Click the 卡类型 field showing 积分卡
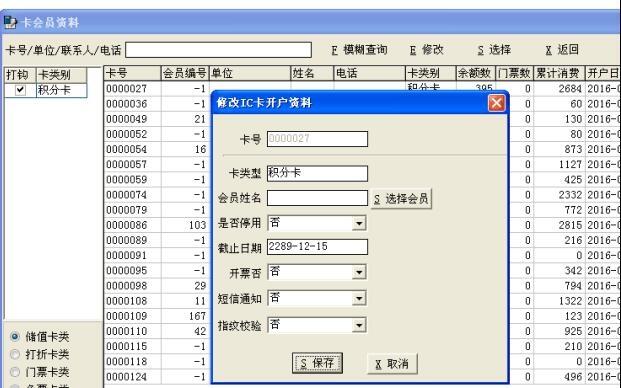The image size is (621, 388). pyautogui.click(x=317, y=173)
